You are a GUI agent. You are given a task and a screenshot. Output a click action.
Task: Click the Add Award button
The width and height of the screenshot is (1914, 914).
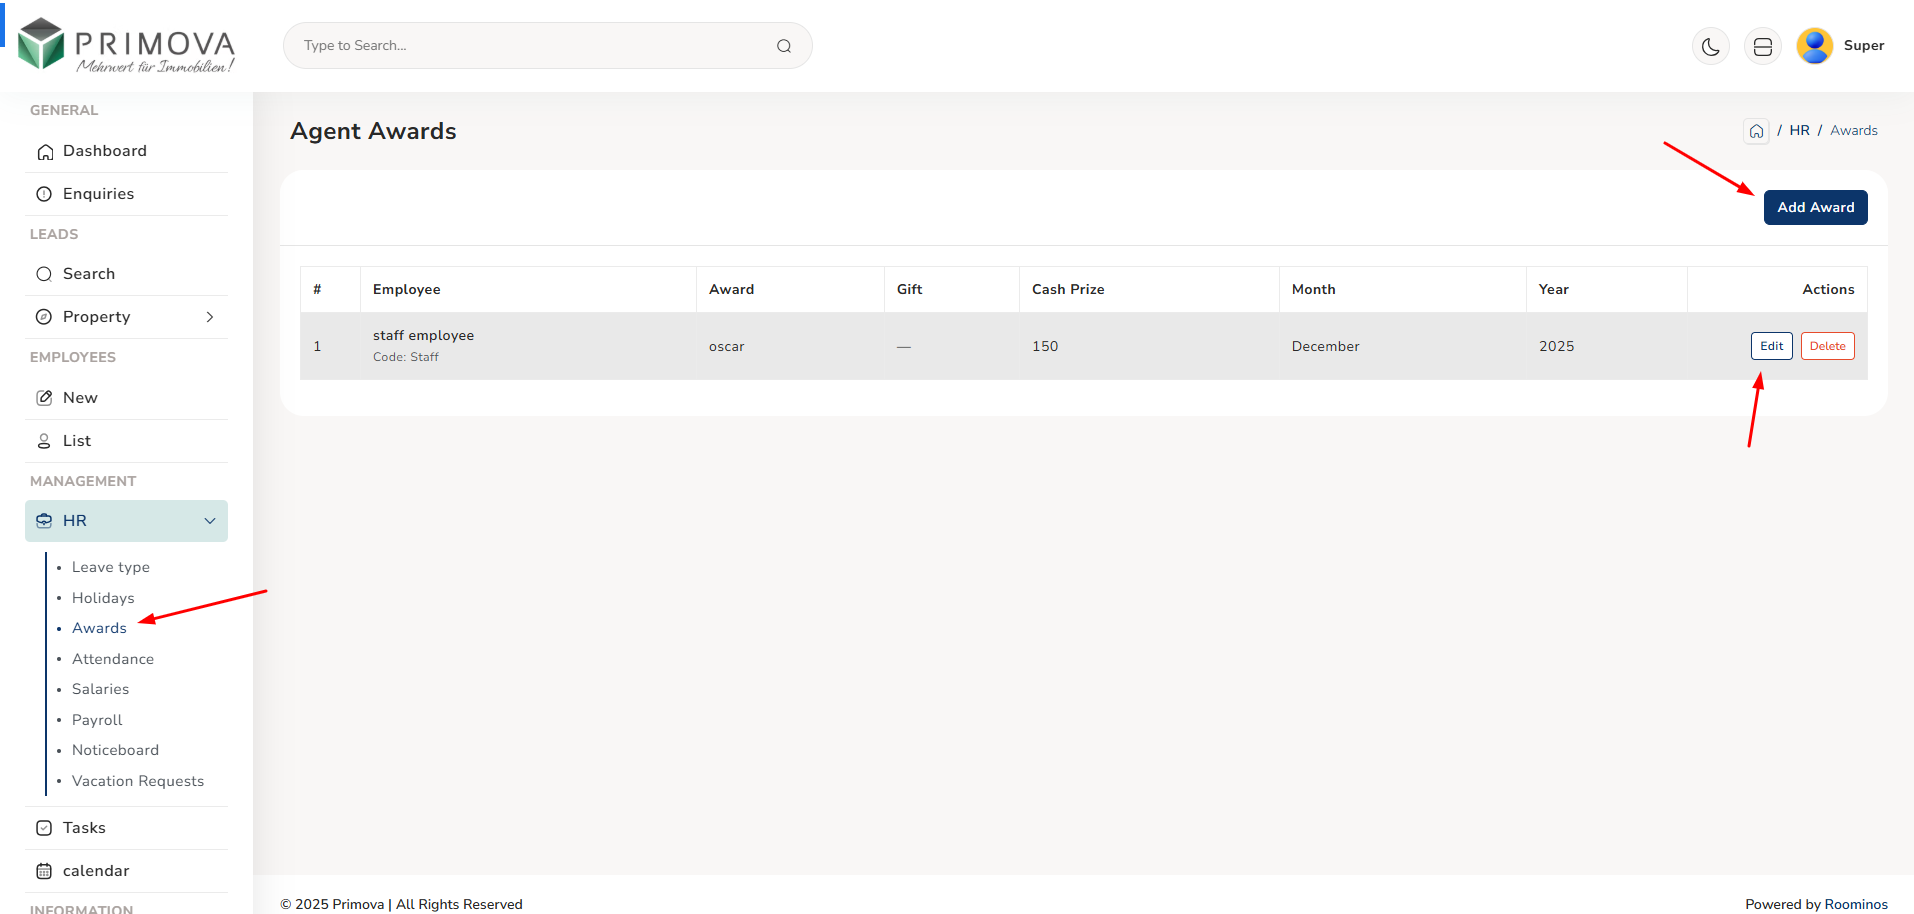pyautogui.click(x=1815, y=207)
